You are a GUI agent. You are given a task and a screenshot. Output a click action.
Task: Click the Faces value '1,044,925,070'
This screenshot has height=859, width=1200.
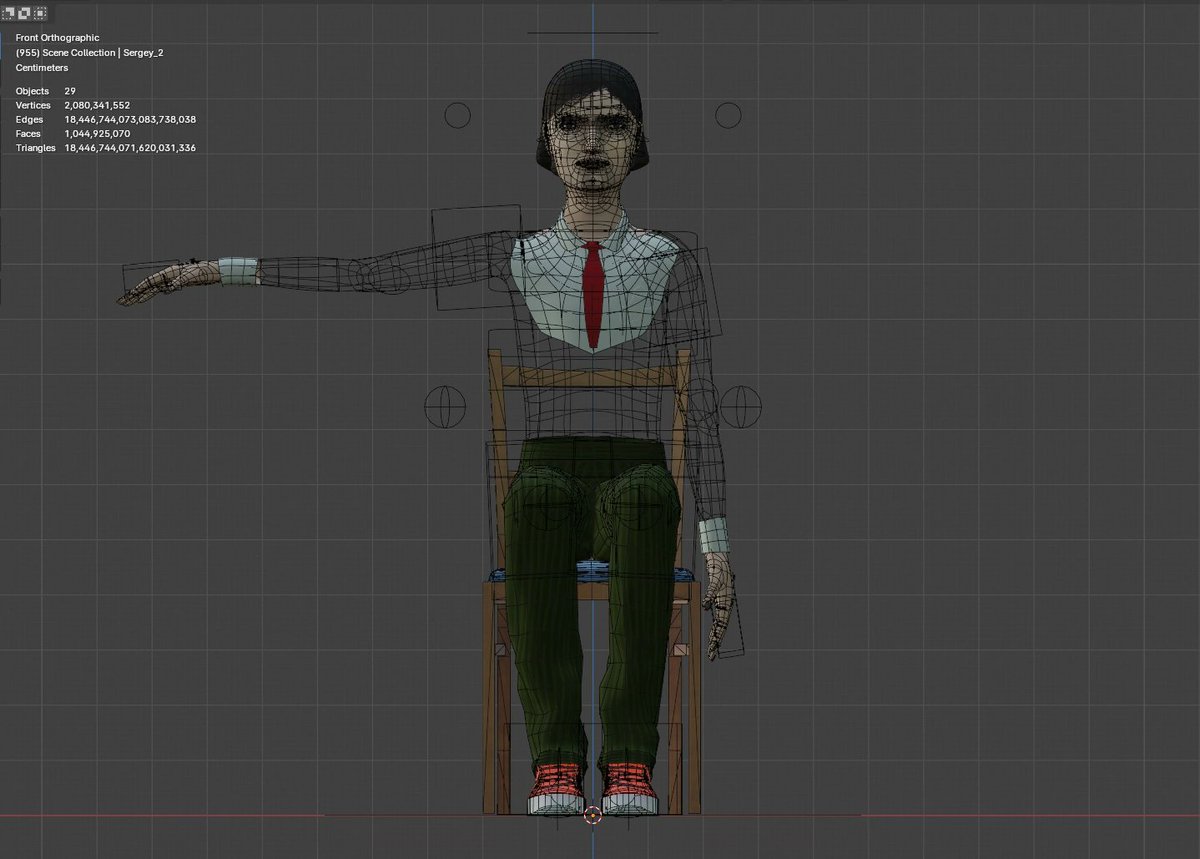tap(97, 133)
